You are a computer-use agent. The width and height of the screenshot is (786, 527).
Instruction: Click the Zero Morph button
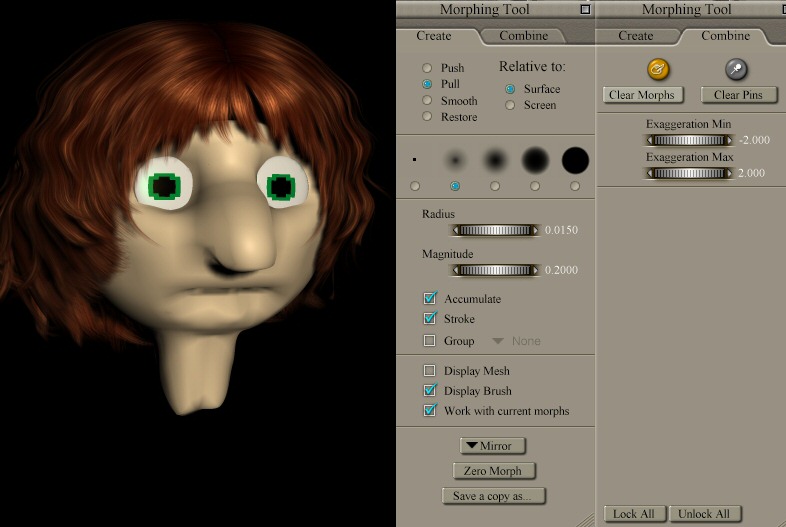click(493, 471)
